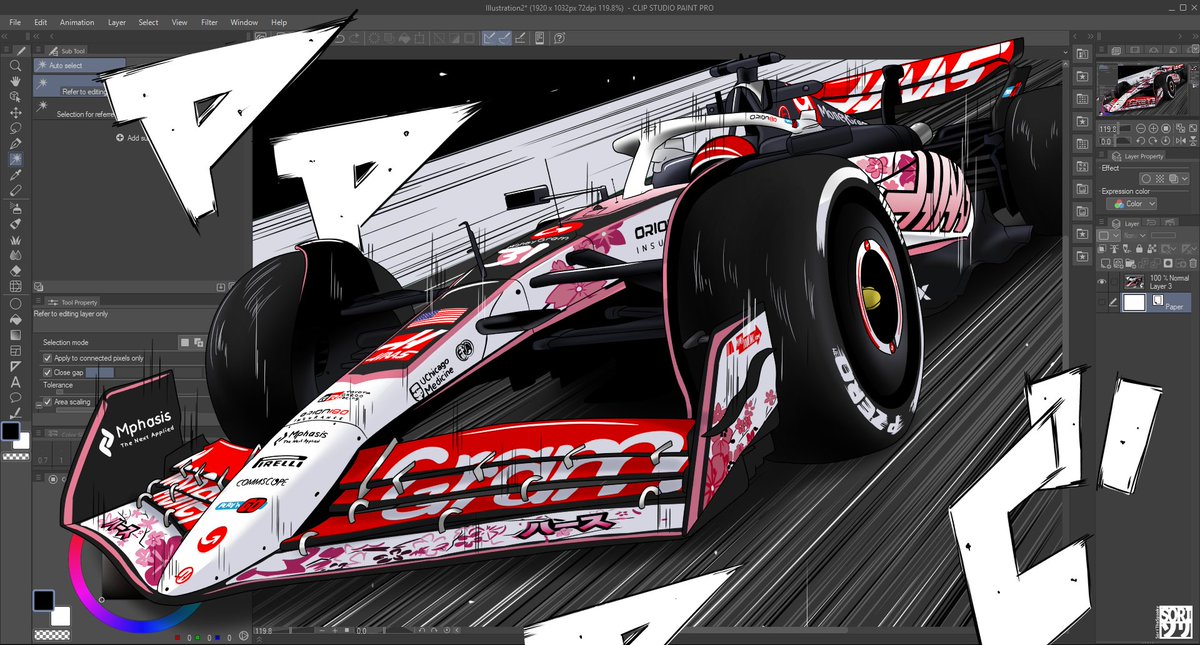The image size is (1200, 645).
Task: Open the Filter menu
Action: pos(209,22)
